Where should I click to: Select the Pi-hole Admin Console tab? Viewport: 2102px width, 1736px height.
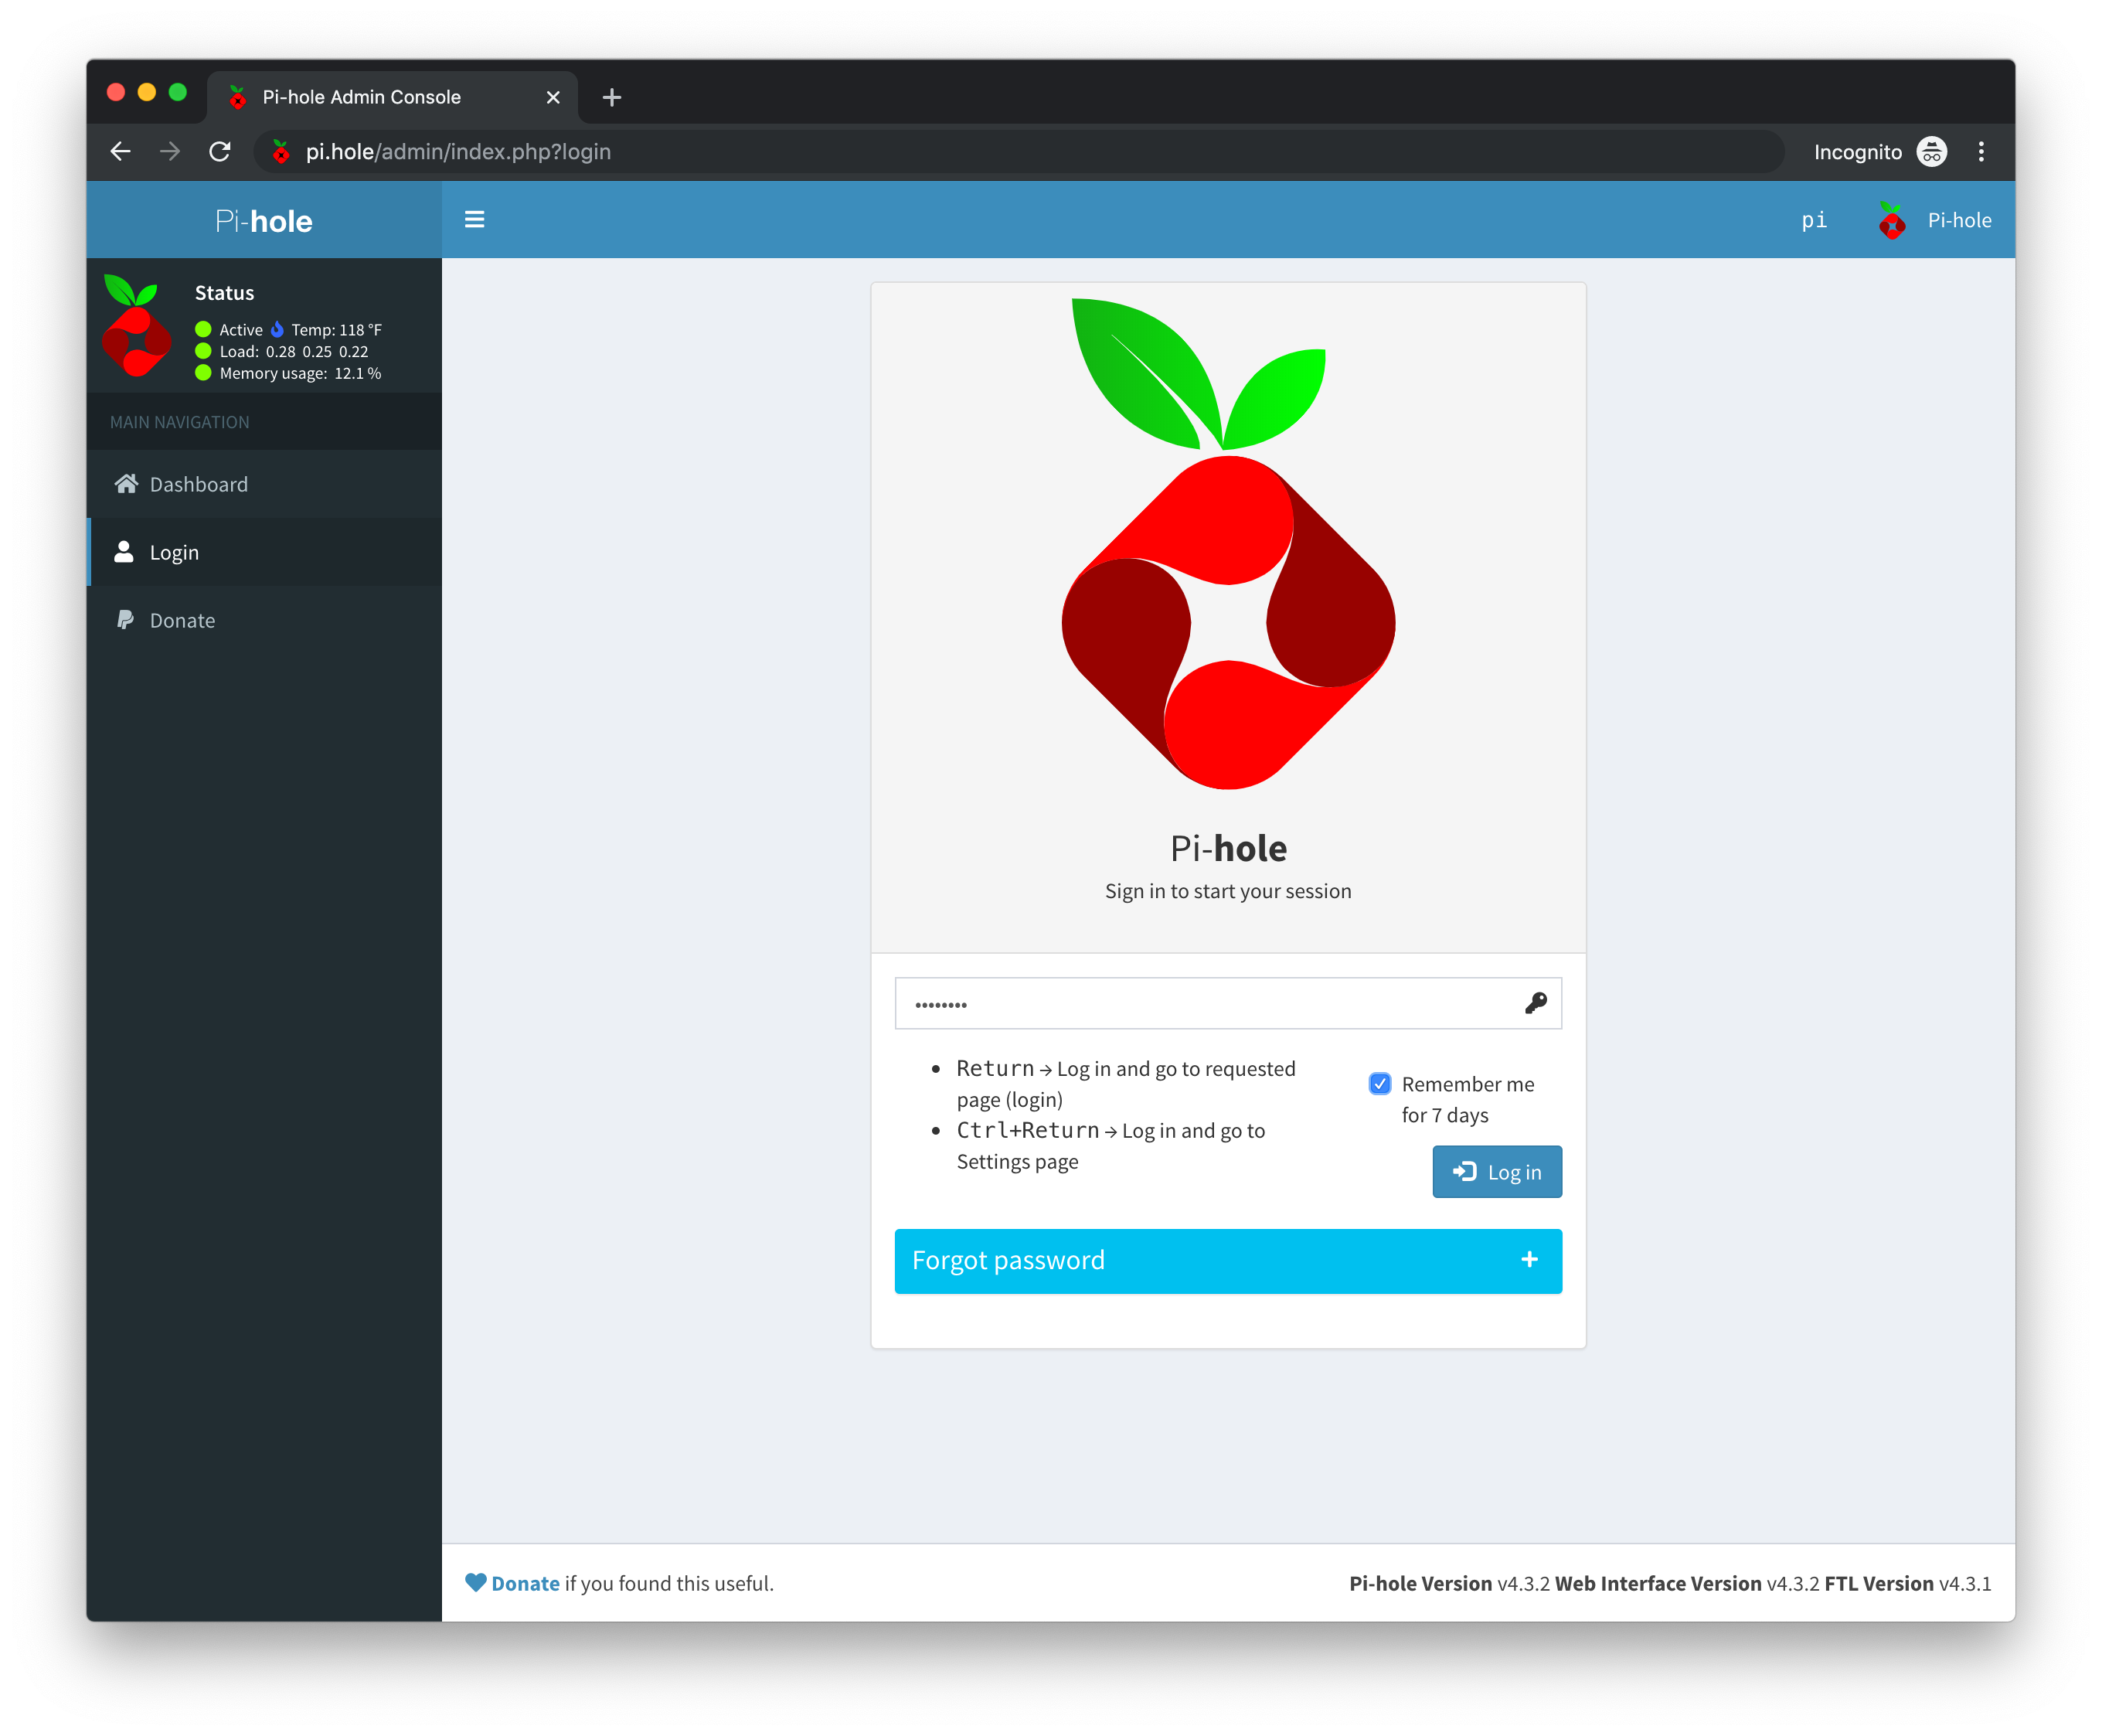click(x=362, y=97)
